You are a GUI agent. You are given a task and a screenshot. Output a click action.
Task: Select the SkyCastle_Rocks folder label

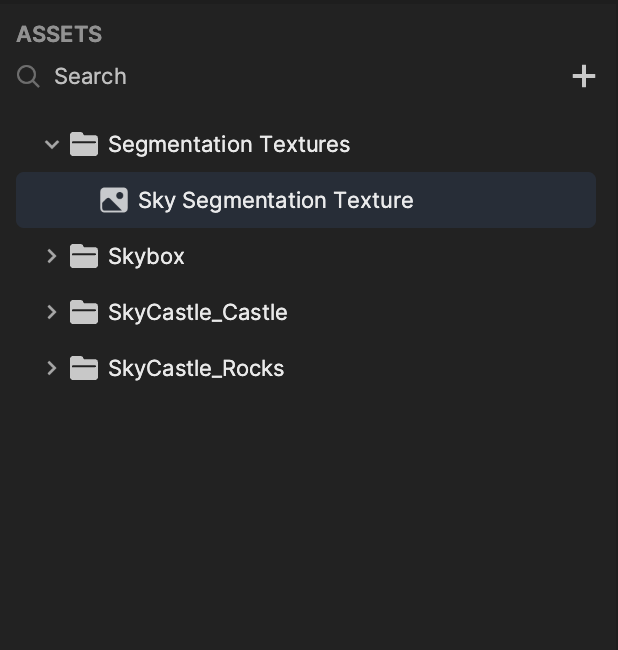(196, 368)
